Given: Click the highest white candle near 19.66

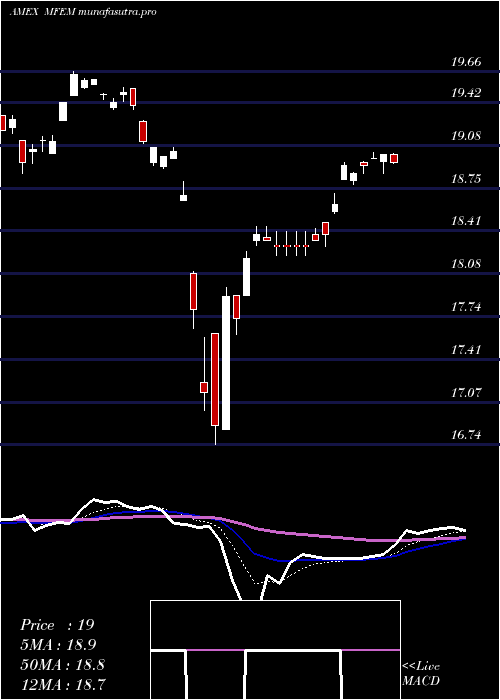Looking at the screenshot, I should (x=74, y=83).
